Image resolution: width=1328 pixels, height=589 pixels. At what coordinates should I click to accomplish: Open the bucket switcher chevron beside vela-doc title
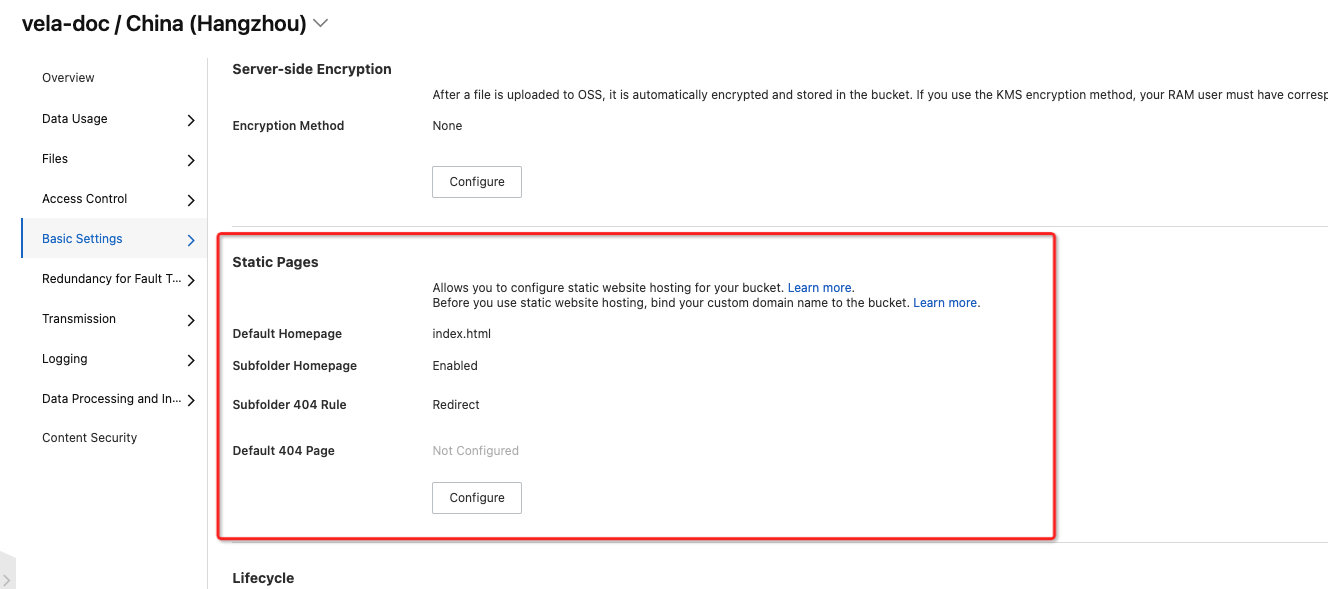tap(321, 22)
